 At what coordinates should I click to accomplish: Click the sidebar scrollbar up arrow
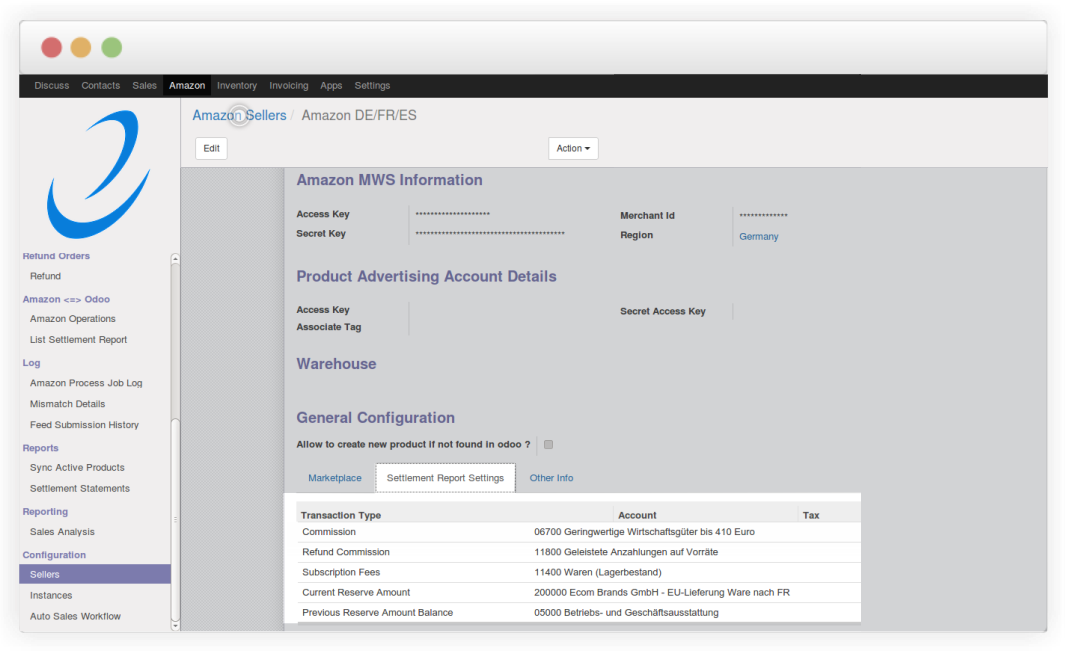(x=175, y=258)
